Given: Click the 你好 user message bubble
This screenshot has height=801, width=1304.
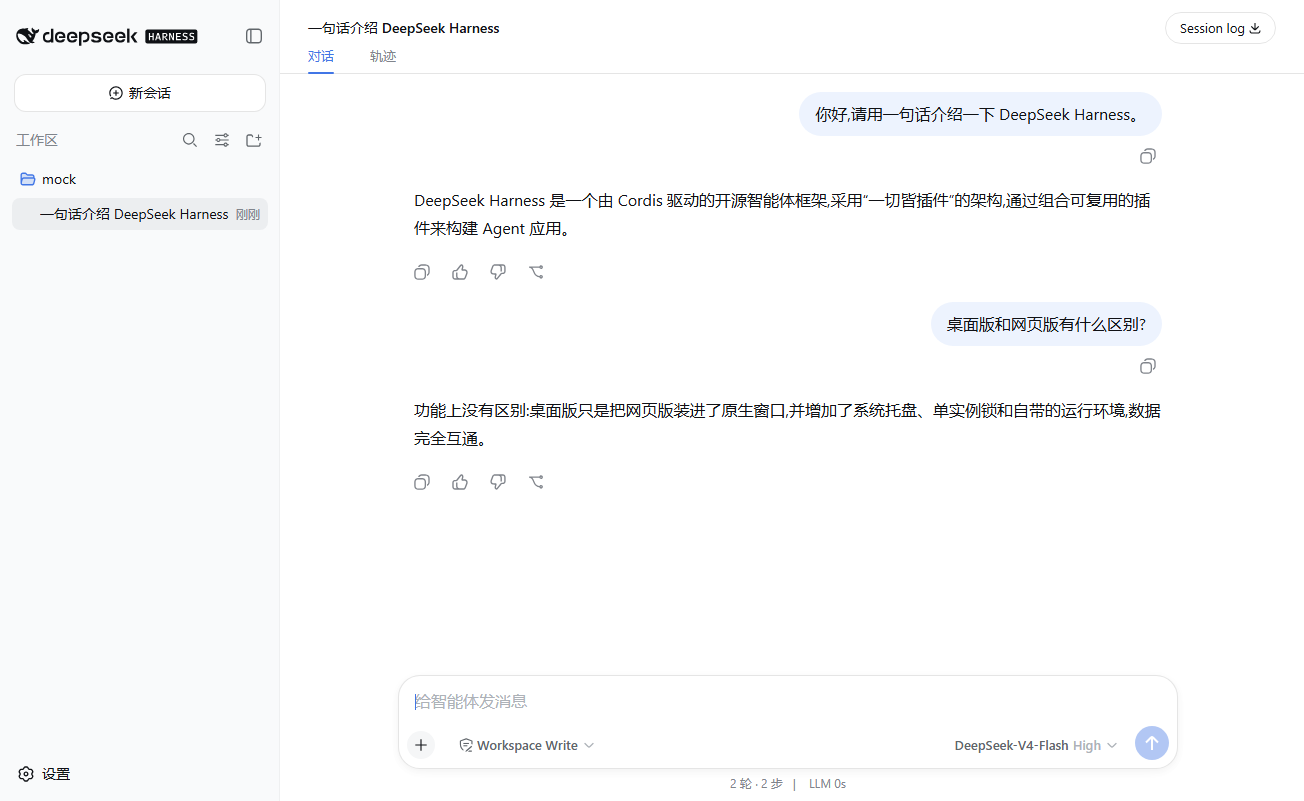Looking at the screenshot, I should (980, 114).
